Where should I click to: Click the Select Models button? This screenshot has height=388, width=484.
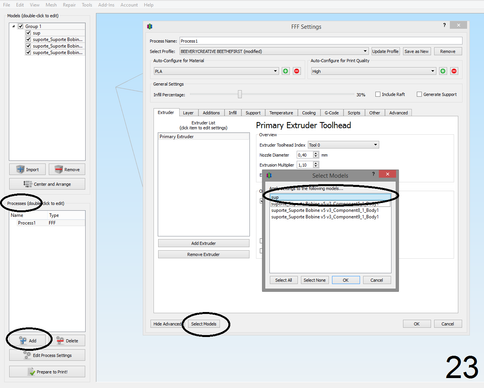(204, 324)
